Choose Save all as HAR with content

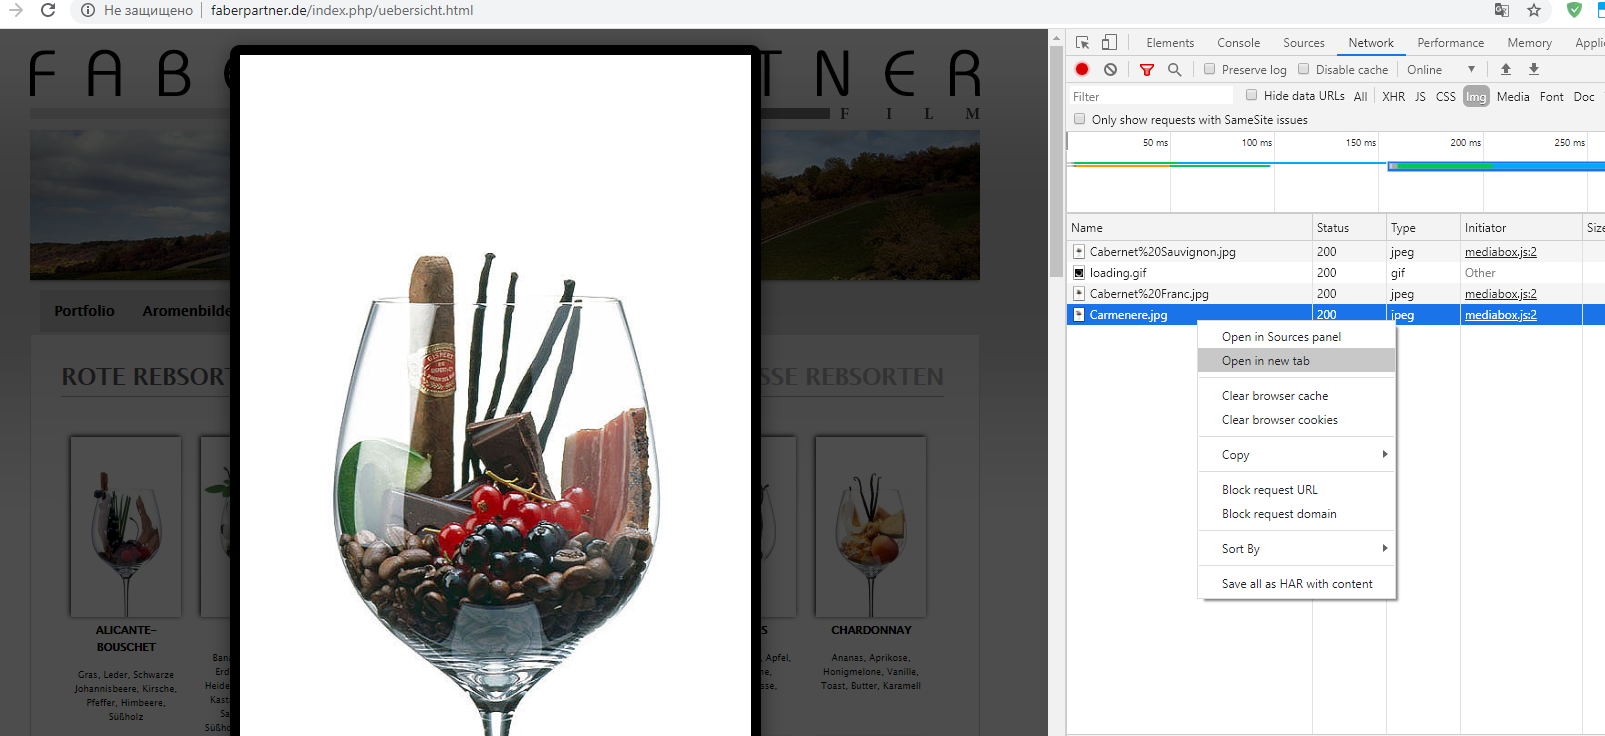1296,584
